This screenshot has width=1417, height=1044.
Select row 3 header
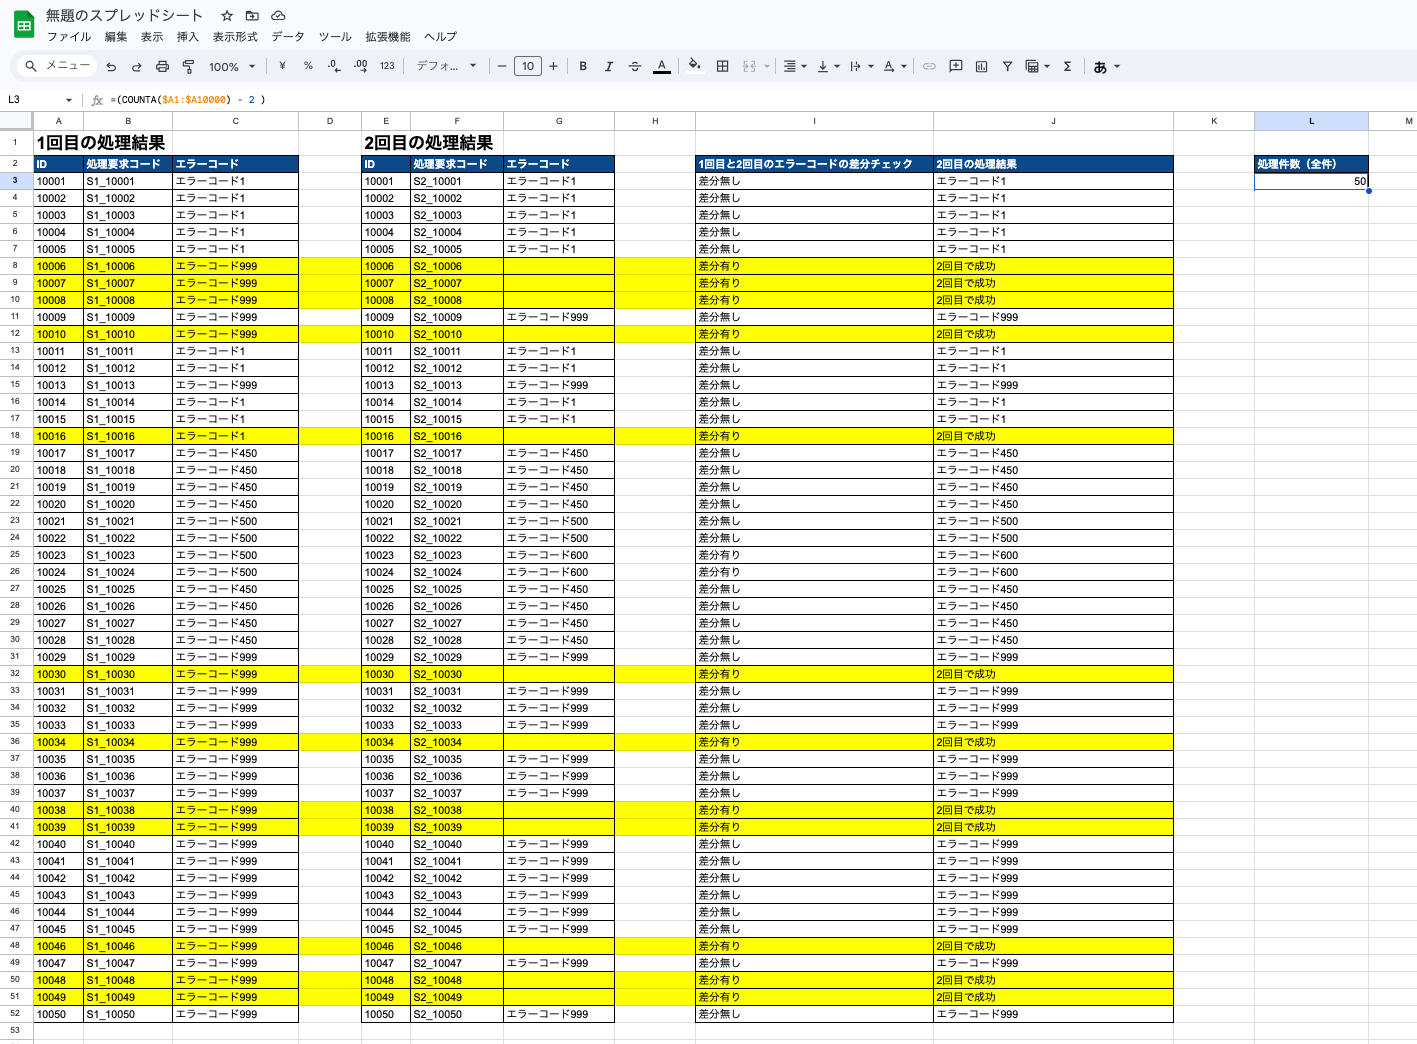[16, 181]
